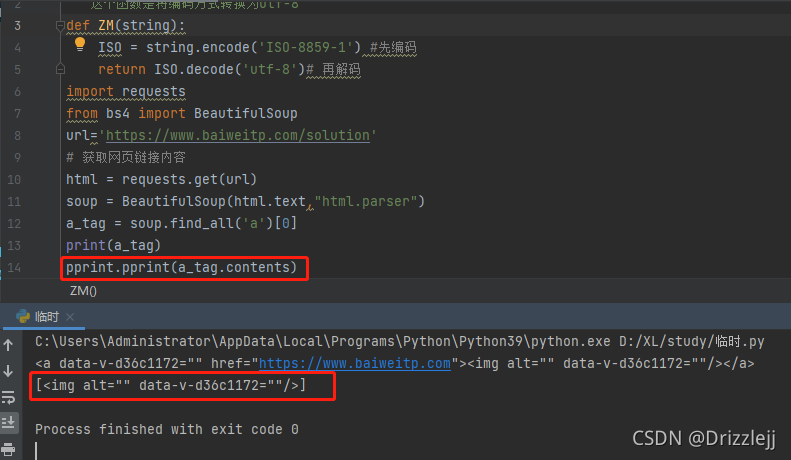Click the print icon in console toolbar
Image resolution: width=791 pixels, height=460 pixels.
(9, 448)
